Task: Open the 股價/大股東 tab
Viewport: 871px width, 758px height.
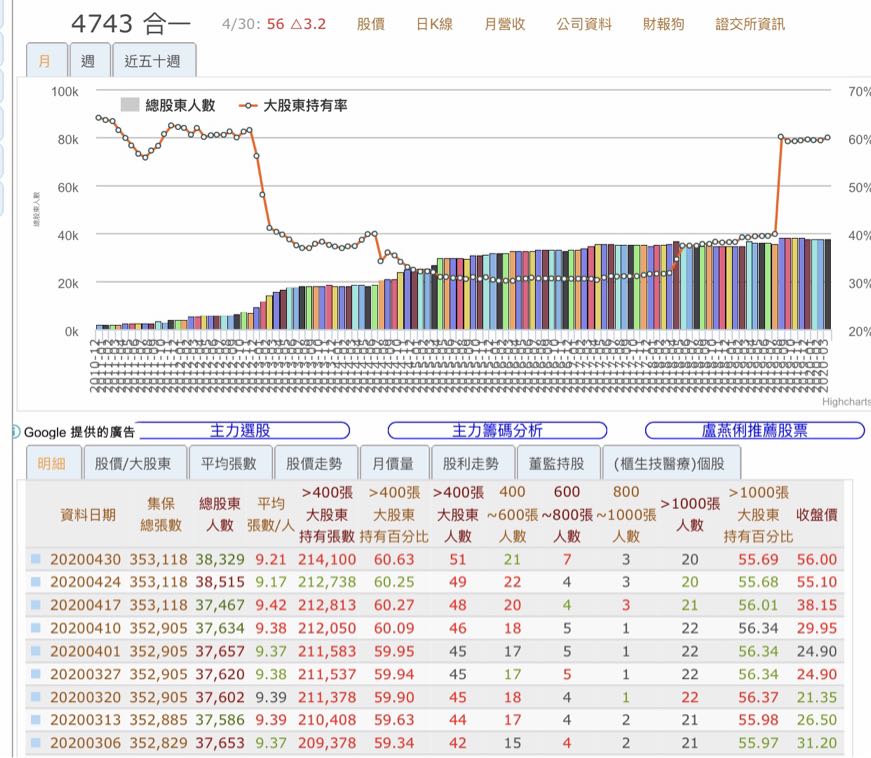Action: click(x=132, y=463)
